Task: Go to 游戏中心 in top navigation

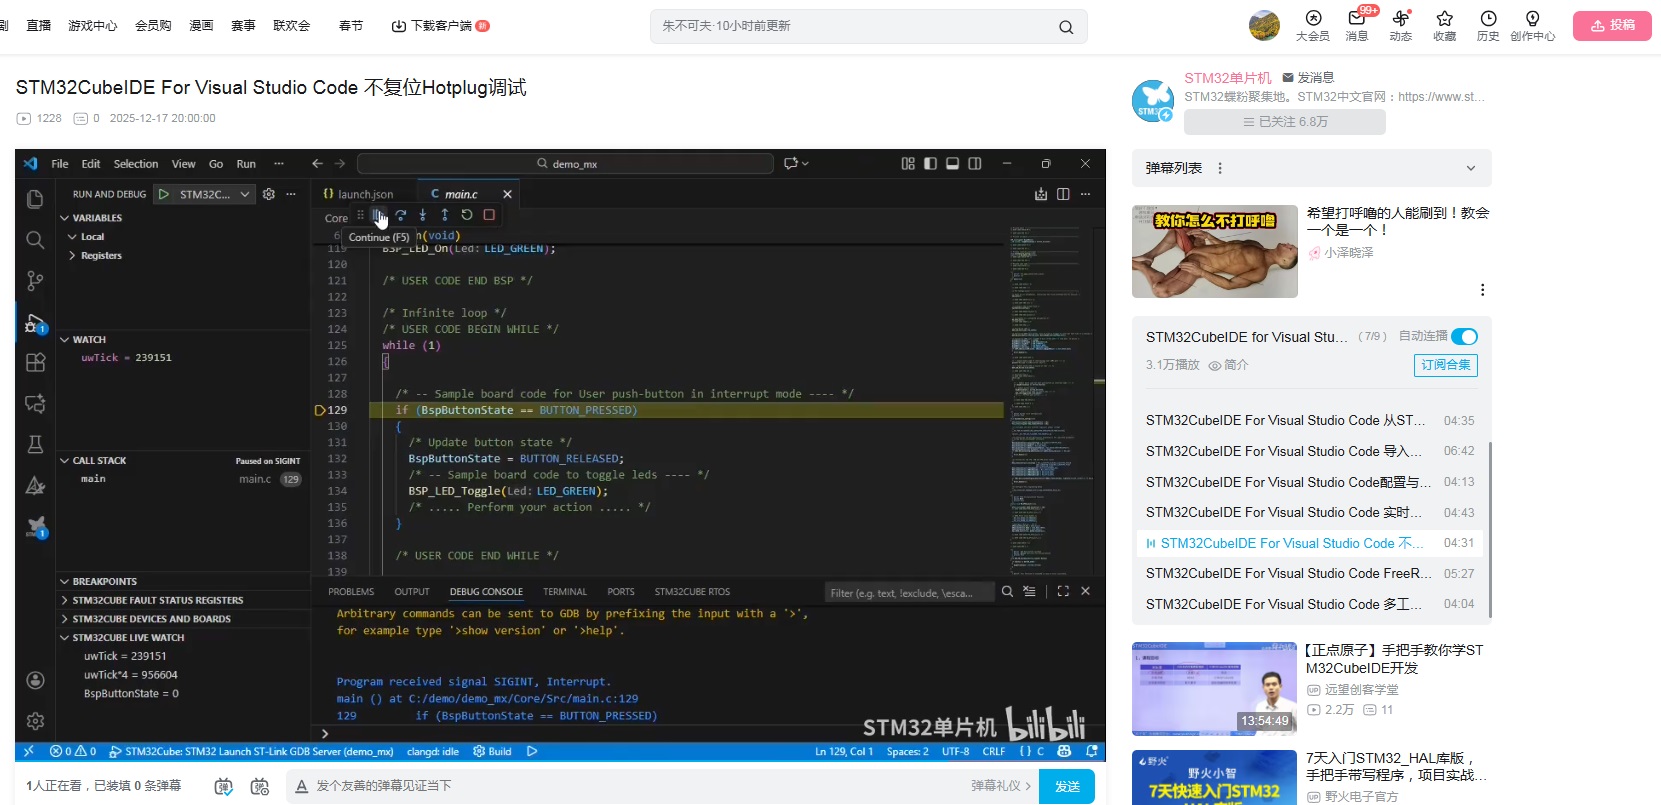Action: tap(92, 26)
